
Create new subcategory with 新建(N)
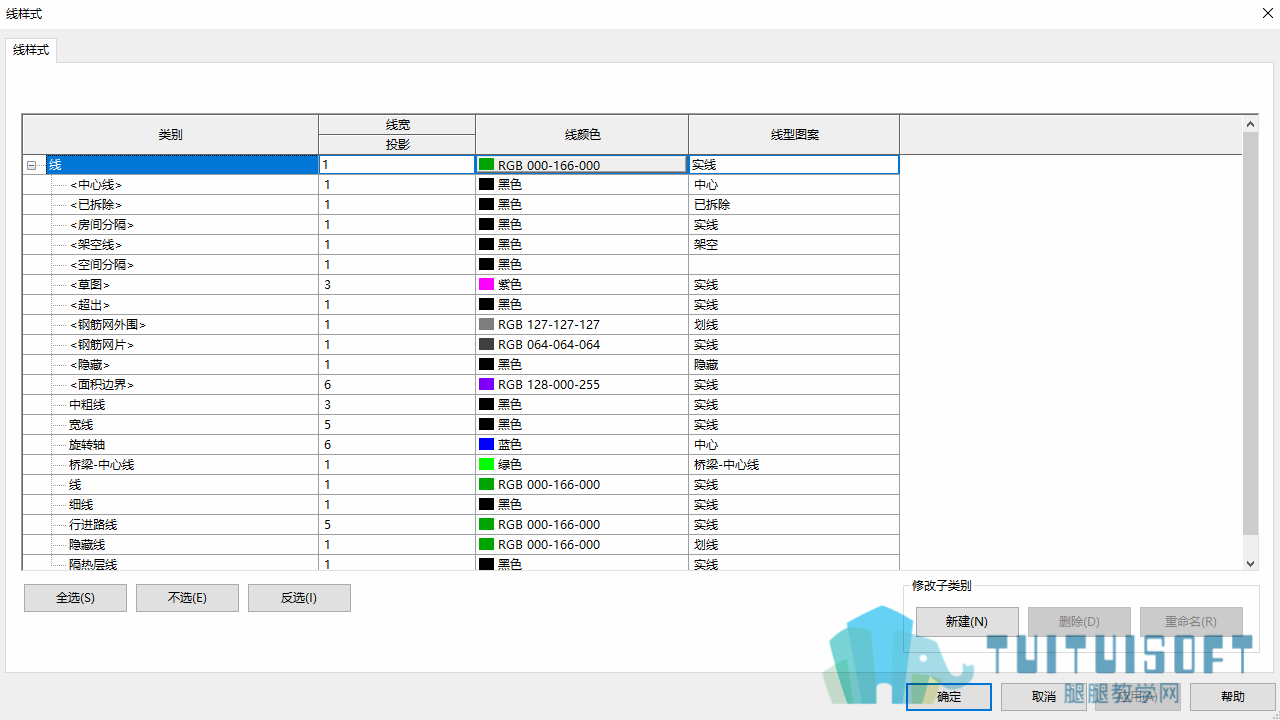(x=967, y=621)
